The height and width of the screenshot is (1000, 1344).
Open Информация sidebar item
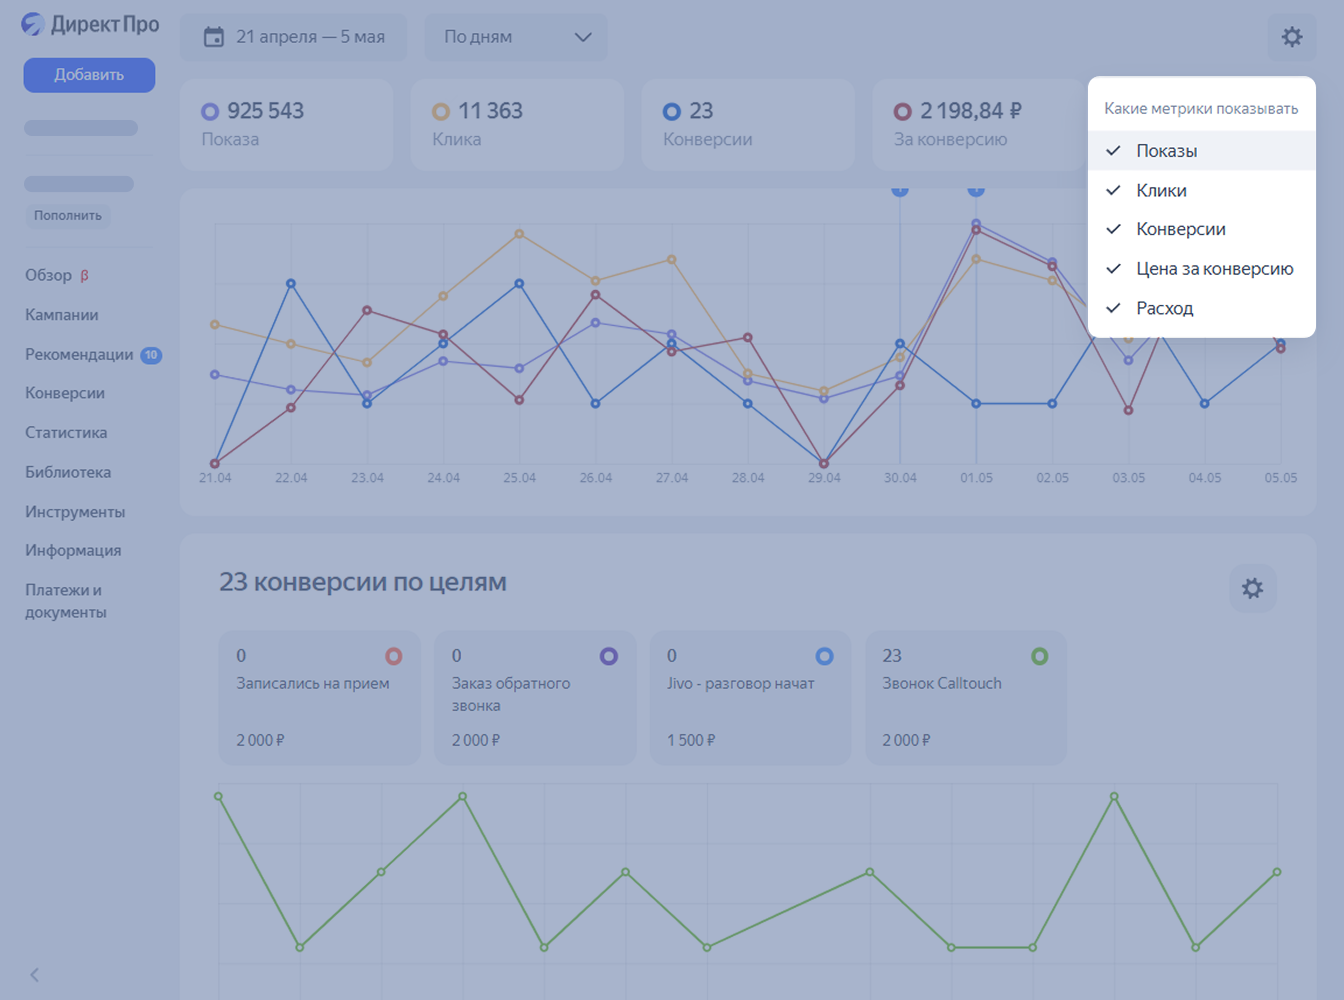(x=73, y=550)
